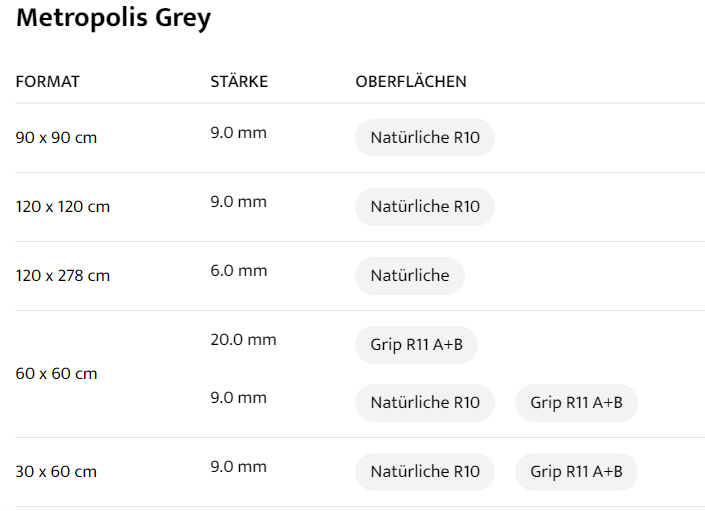Screen dimensions: 705x511
Task: Pick Grip R11 A+B for 60 x 60 cm 9.0 mm
Action: click(x=576, y=403)
